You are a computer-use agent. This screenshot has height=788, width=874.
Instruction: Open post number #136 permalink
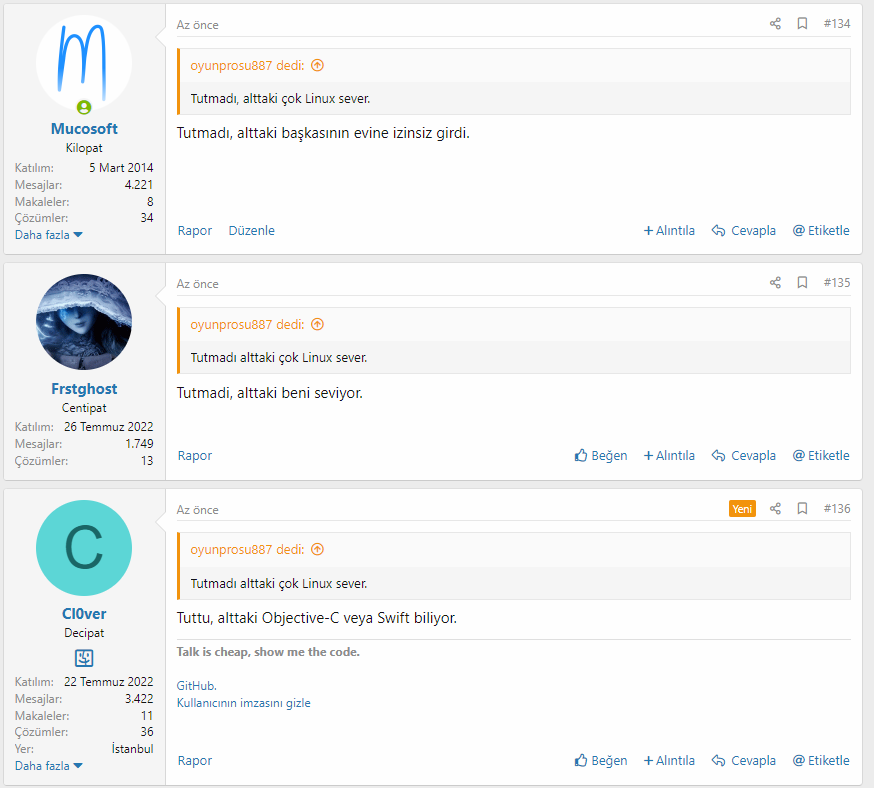837,508
